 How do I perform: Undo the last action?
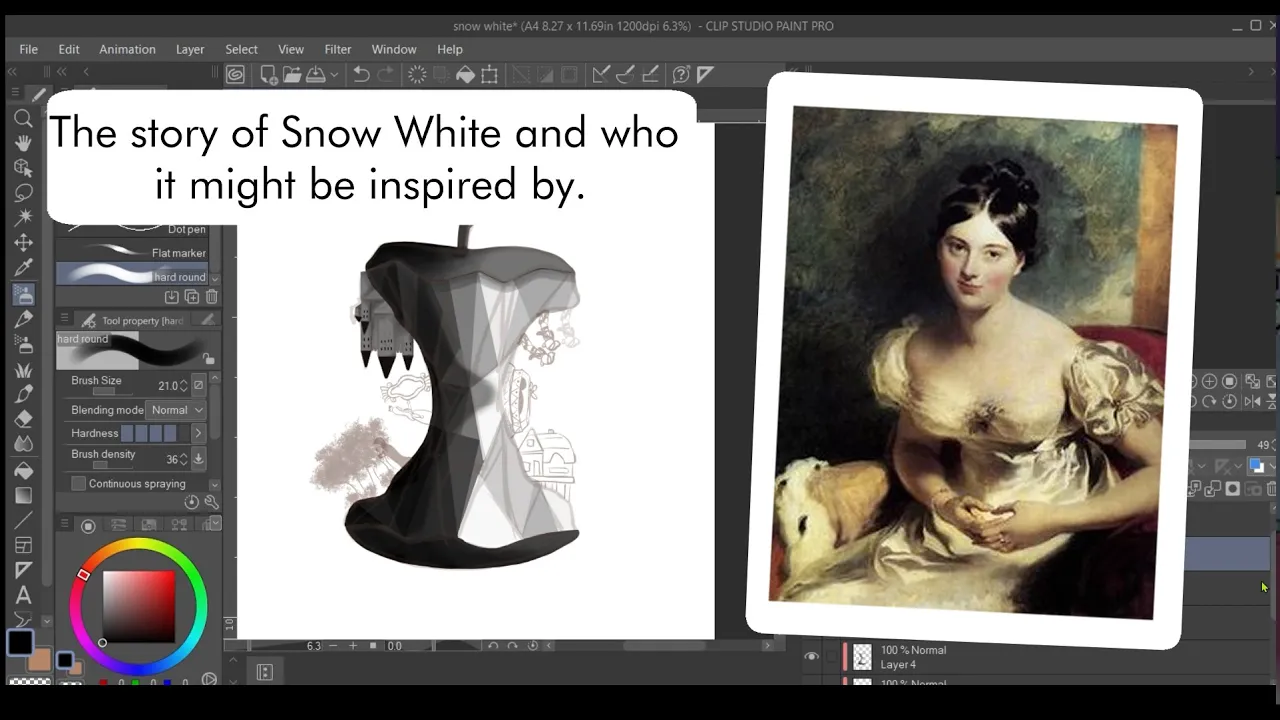(361, 74)
